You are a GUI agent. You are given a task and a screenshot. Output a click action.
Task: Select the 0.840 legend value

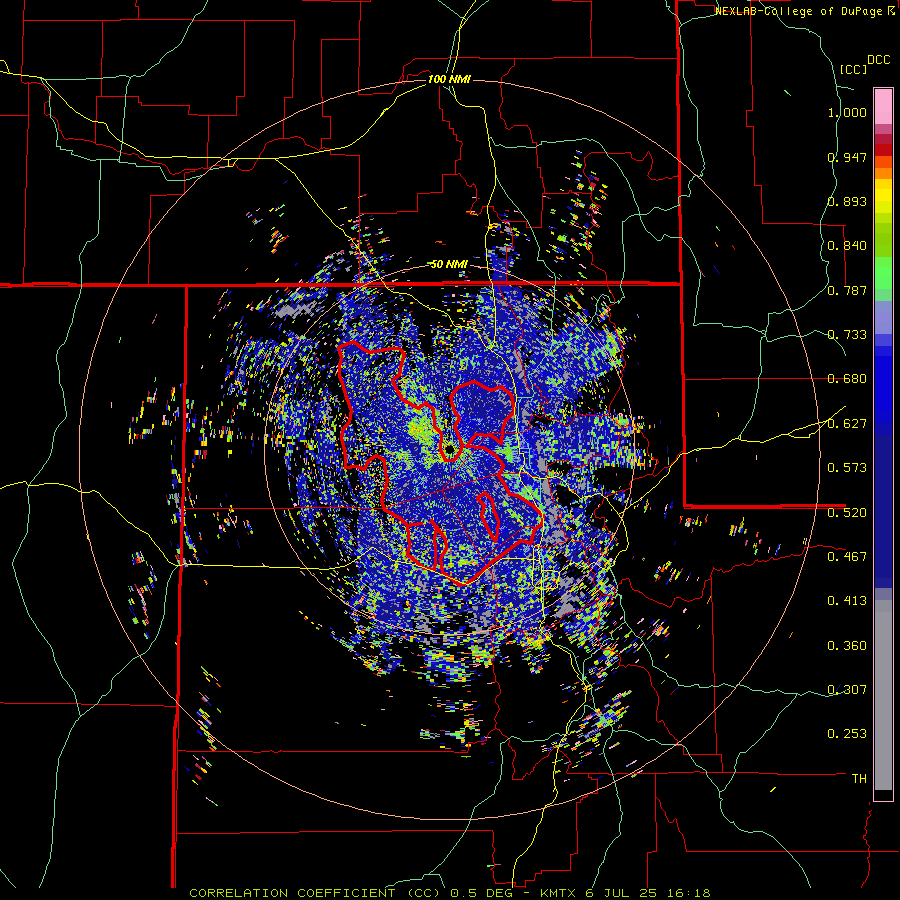point(847,246)
